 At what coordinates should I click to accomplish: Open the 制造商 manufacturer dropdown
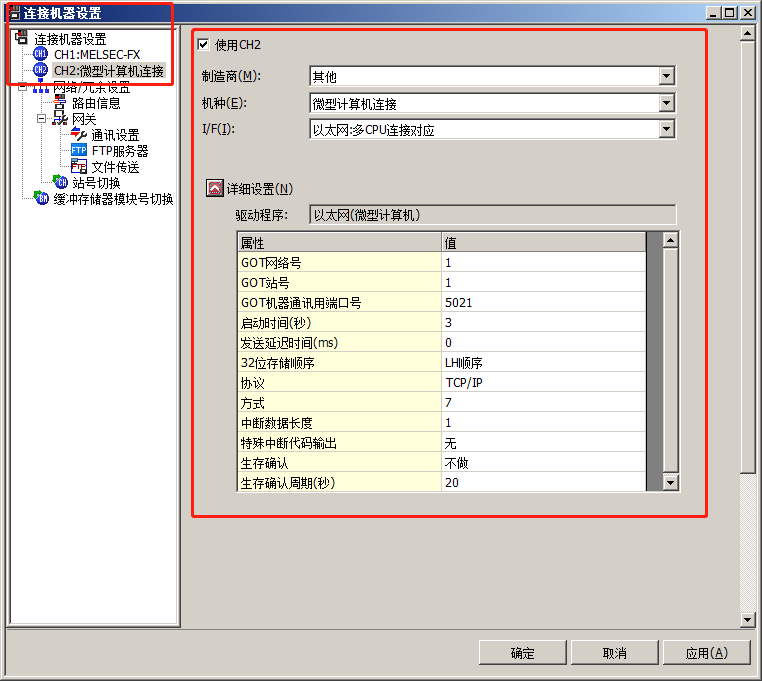[x=667, y=76]
